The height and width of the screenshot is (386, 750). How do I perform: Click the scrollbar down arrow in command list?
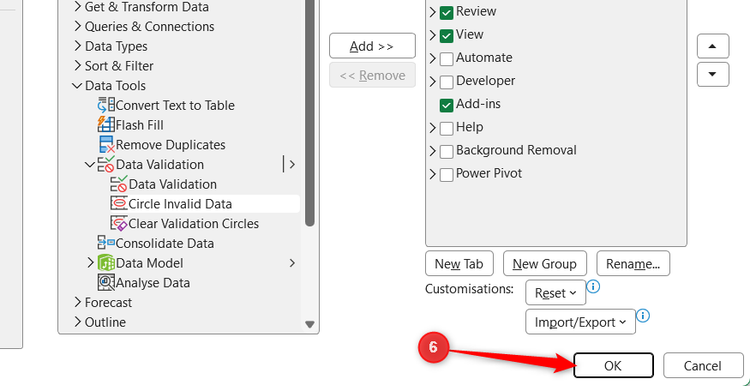click(x=310, y=324)
